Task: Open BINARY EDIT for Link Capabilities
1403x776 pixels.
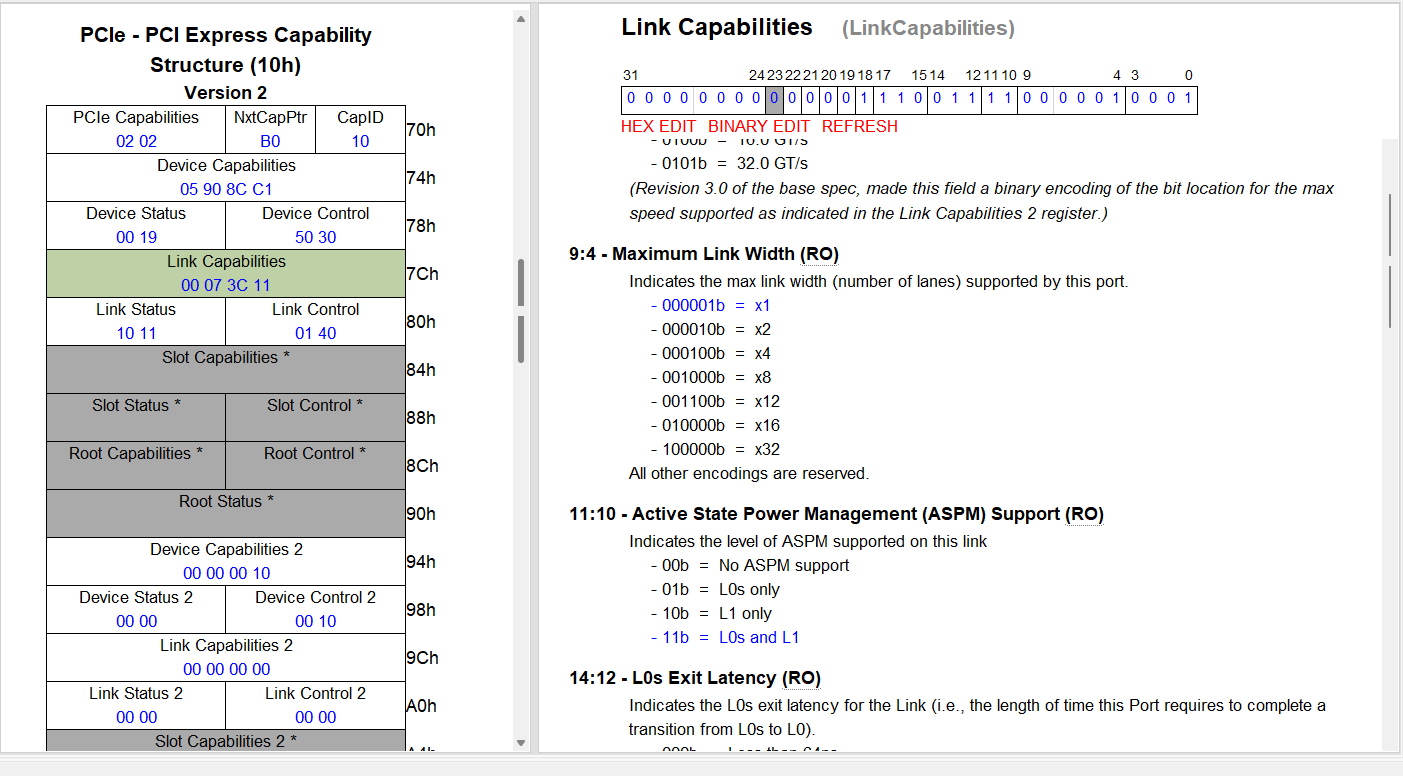Action: click(759, 126)
